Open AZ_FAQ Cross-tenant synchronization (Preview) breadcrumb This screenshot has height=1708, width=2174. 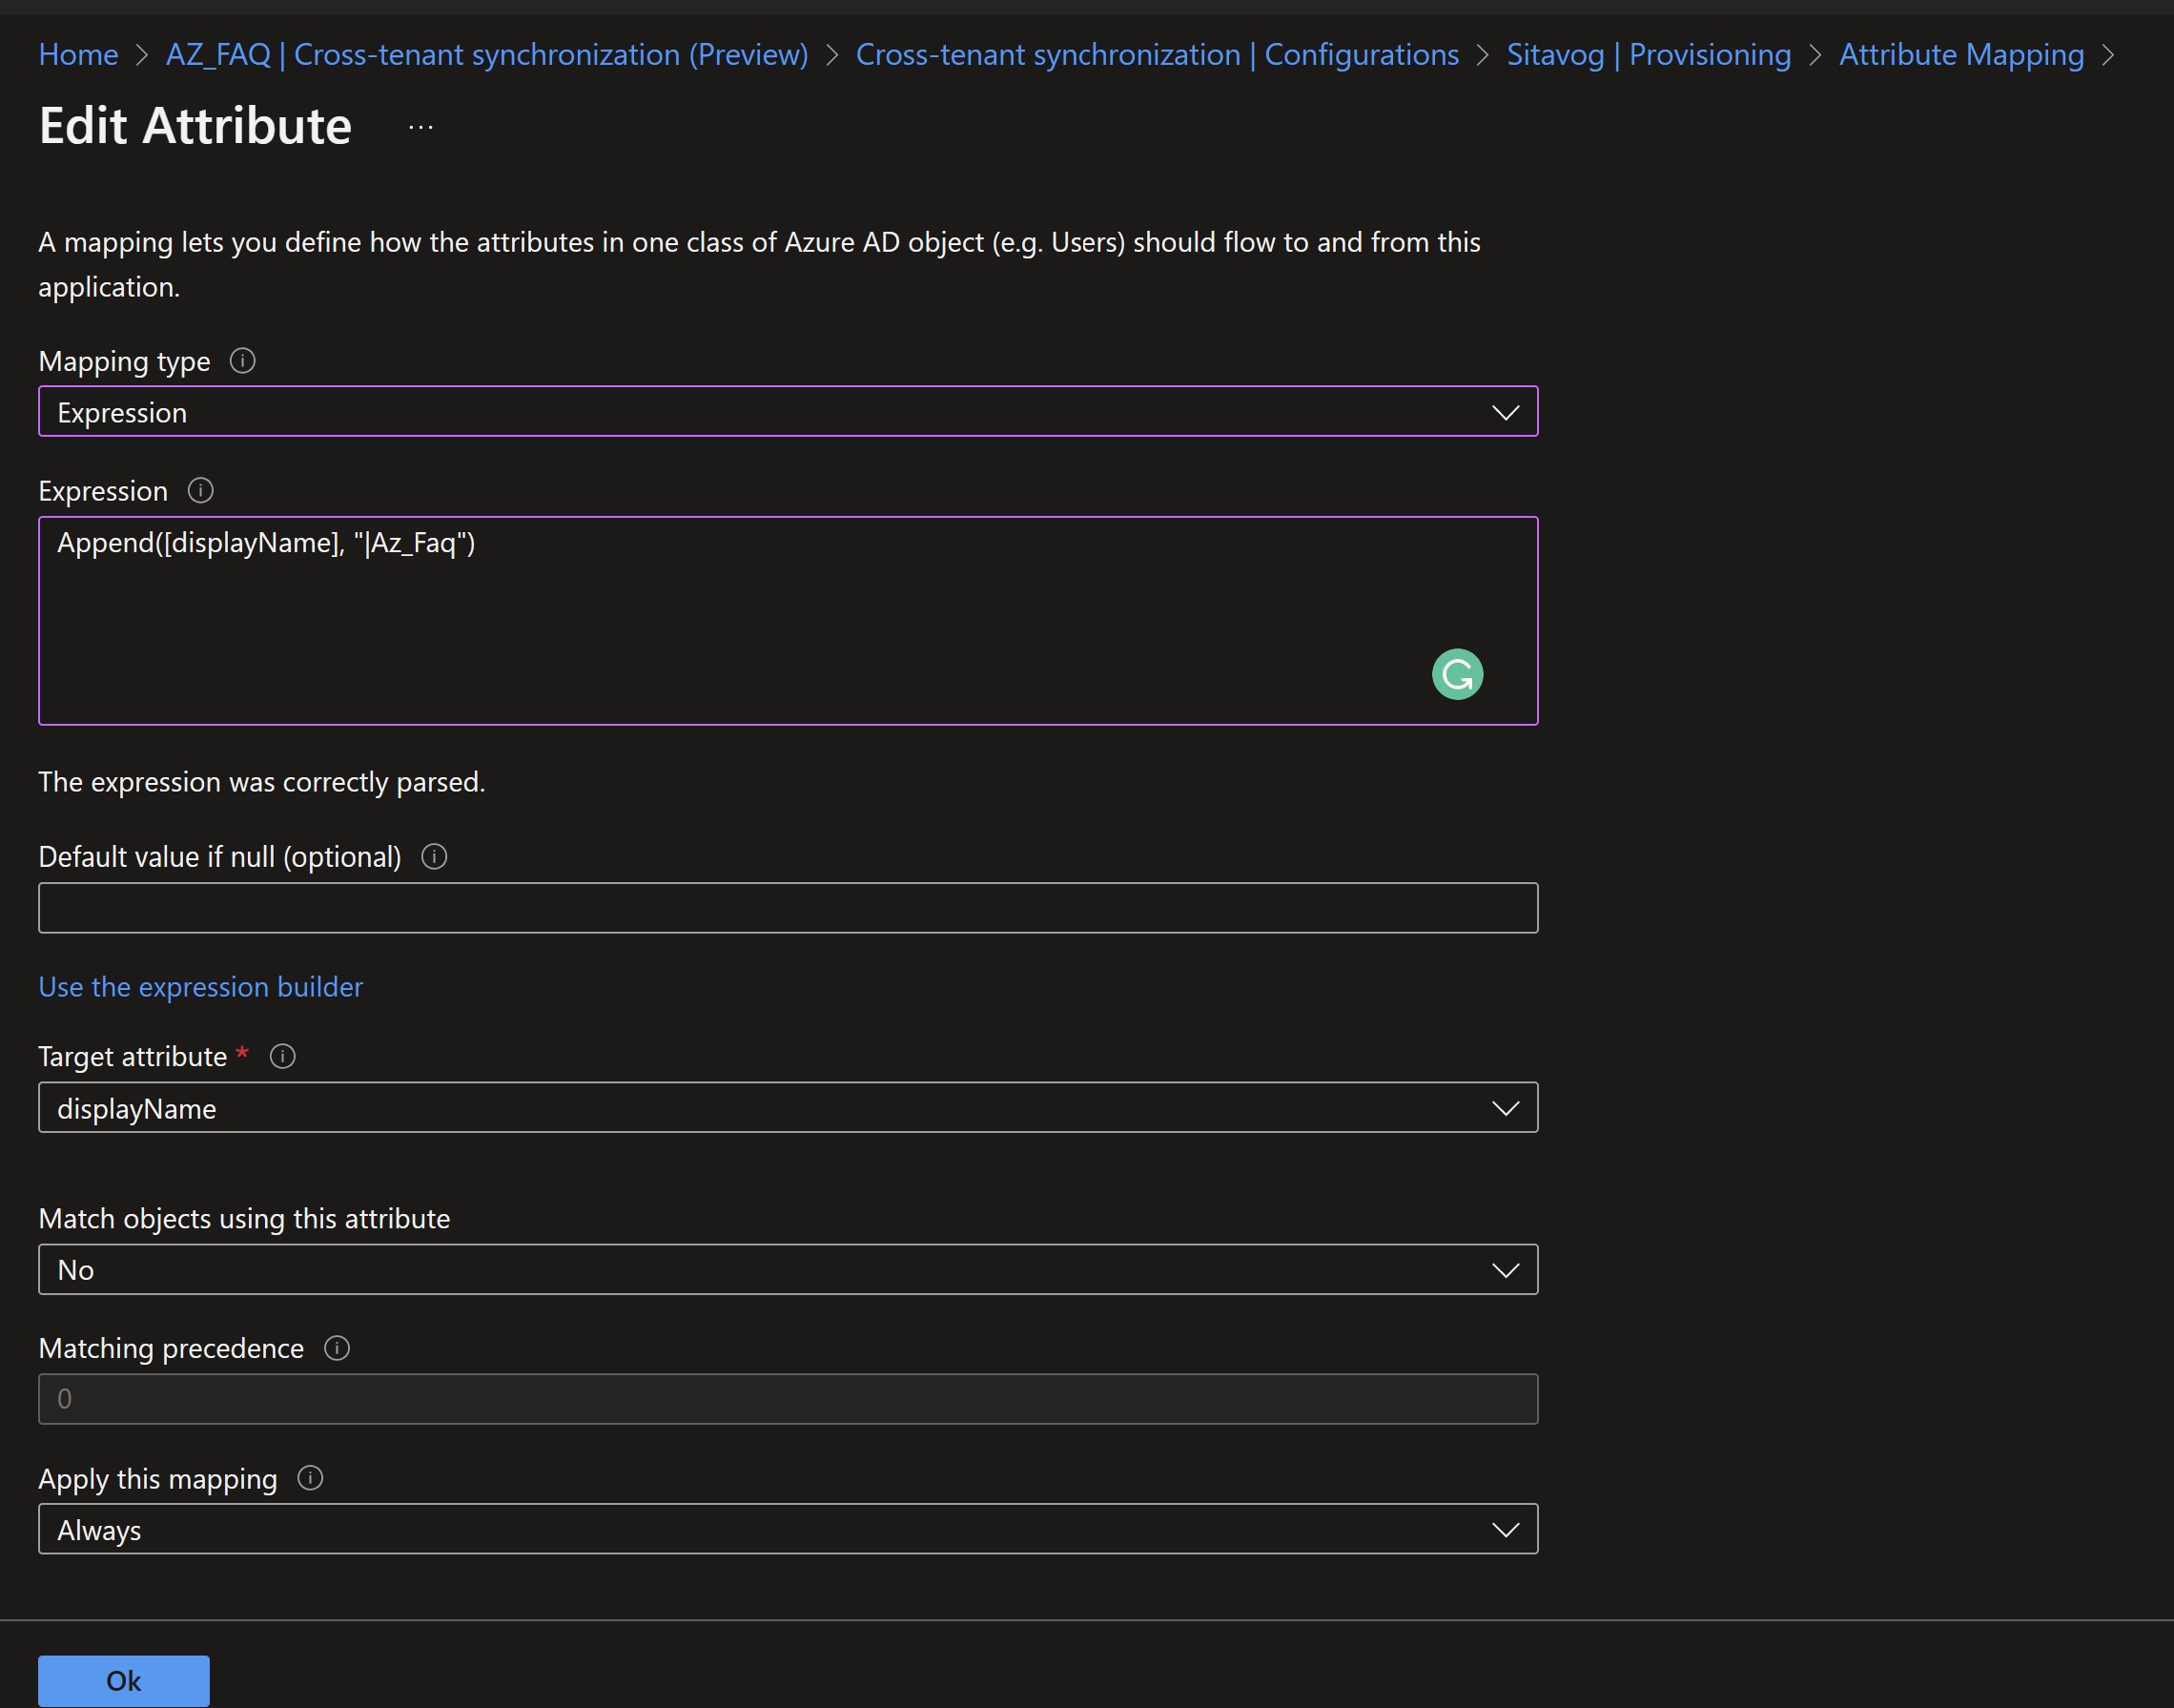pos(486,55)
